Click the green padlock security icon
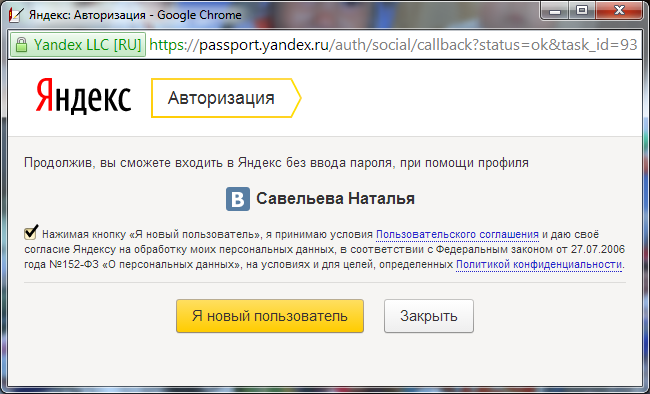This screenshot has height=394, width=650. click(x=21, y=45)
